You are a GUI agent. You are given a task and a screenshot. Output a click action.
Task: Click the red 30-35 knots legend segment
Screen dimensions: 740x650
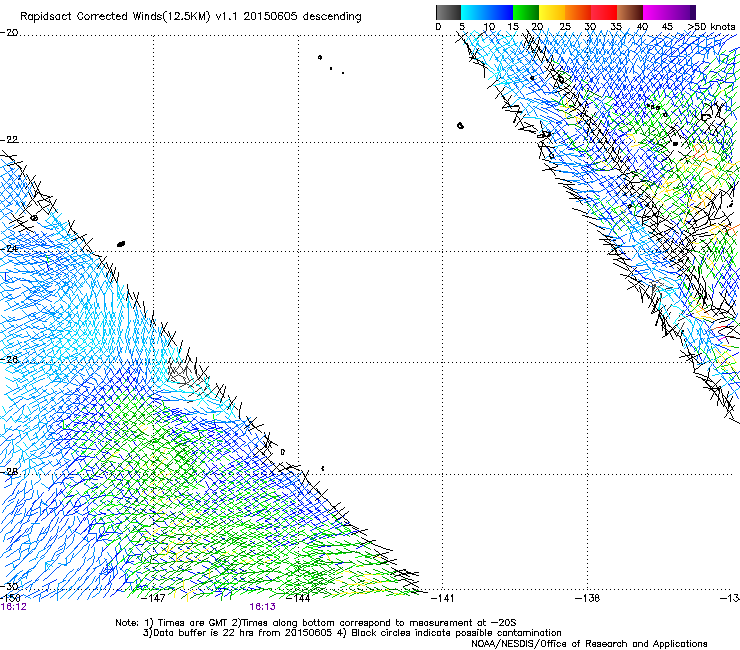[x=604, y=12]
